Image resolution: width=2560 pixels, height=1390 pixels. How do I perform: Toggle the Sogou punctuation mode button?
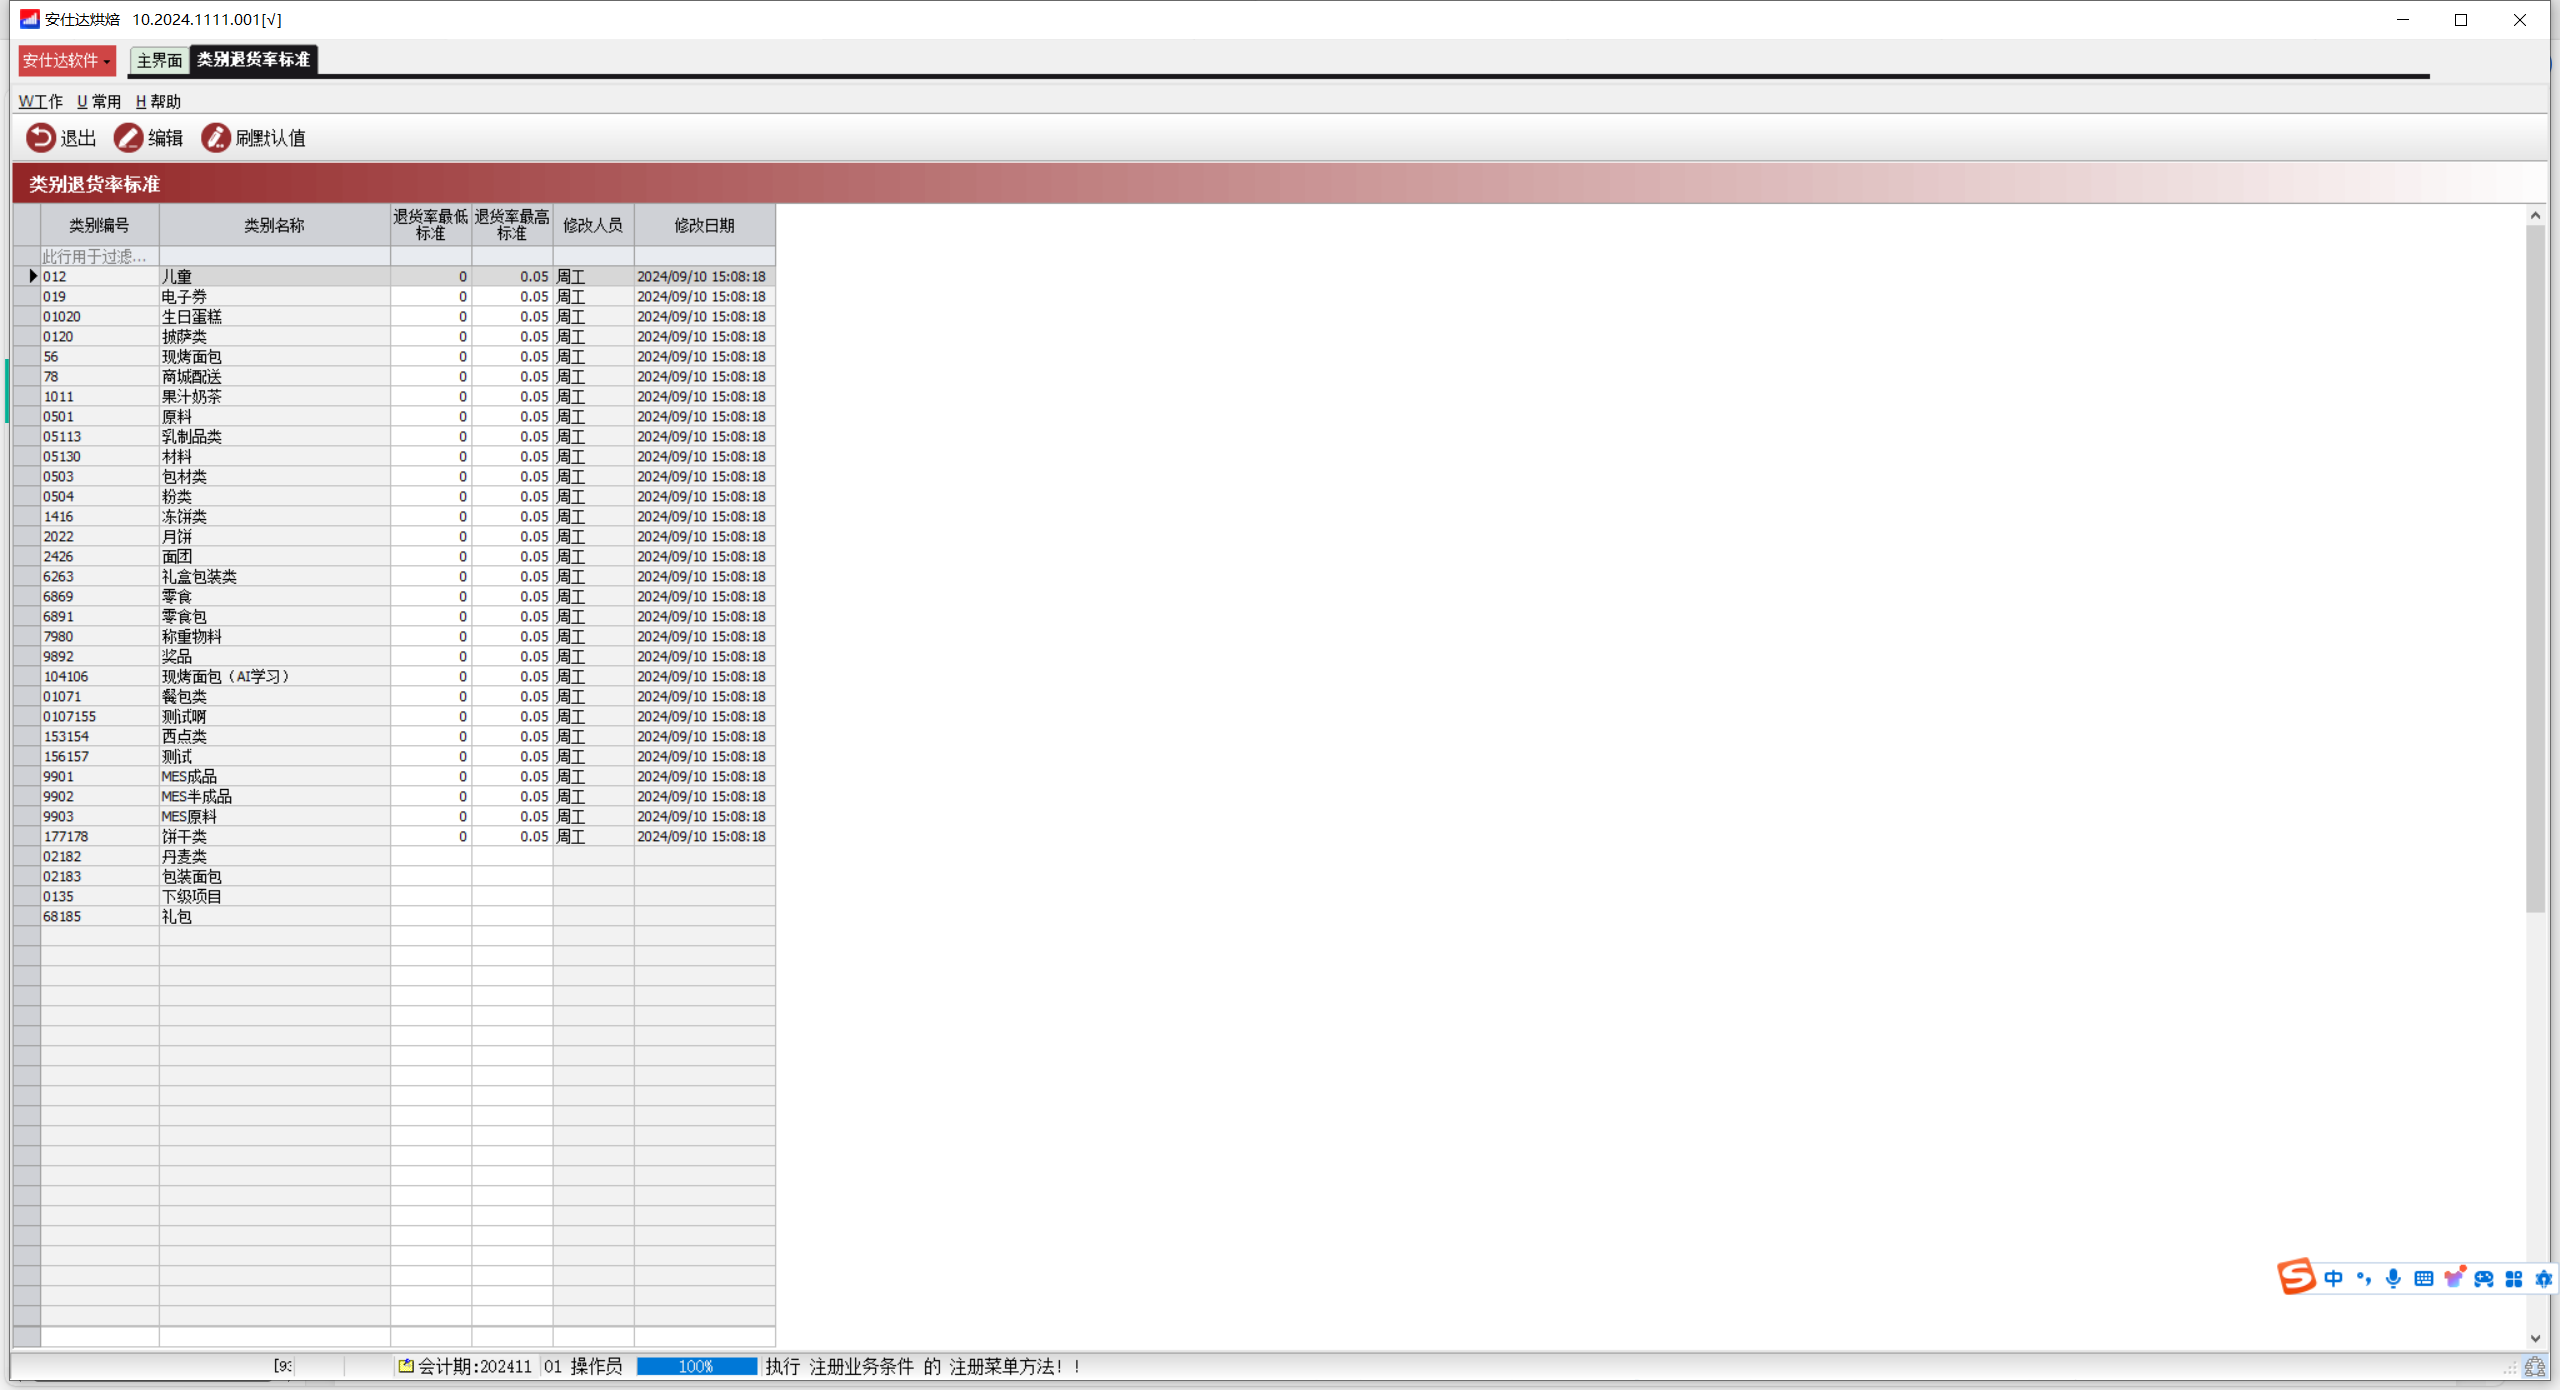click(2363, 1279)
